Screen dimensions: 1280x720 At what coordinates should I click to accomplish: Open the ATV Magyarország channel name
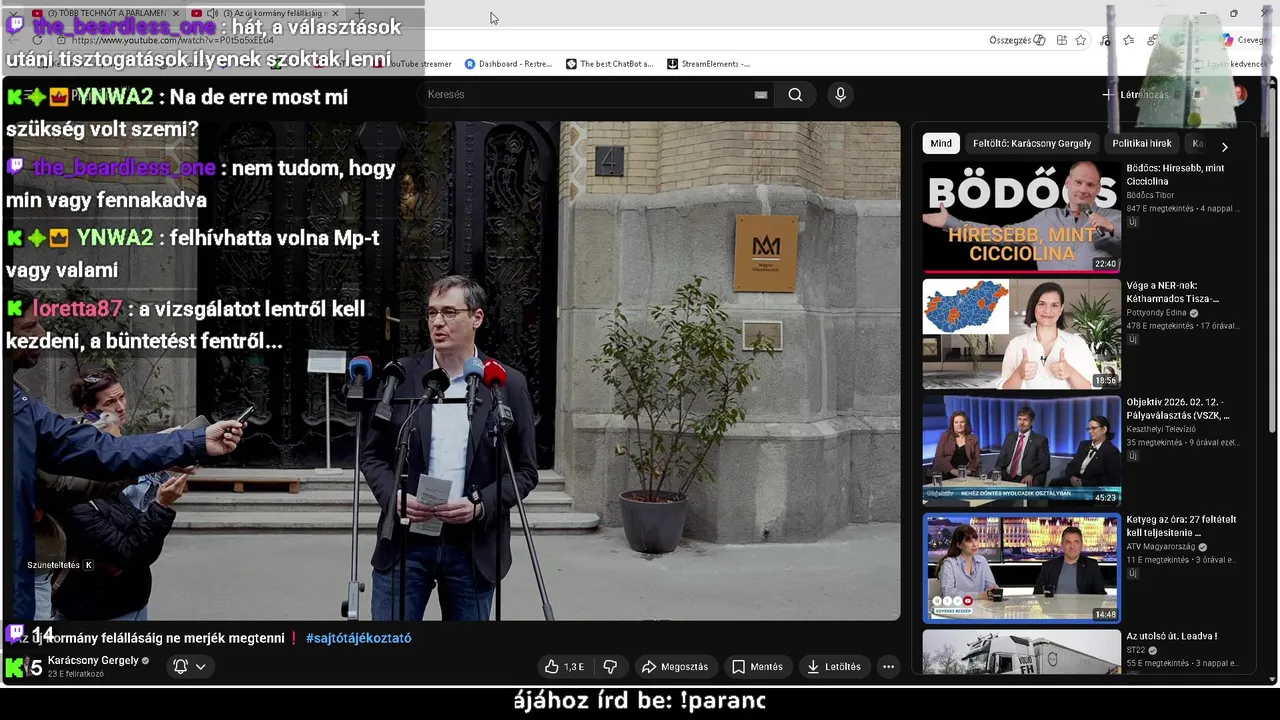(1161, 547)
